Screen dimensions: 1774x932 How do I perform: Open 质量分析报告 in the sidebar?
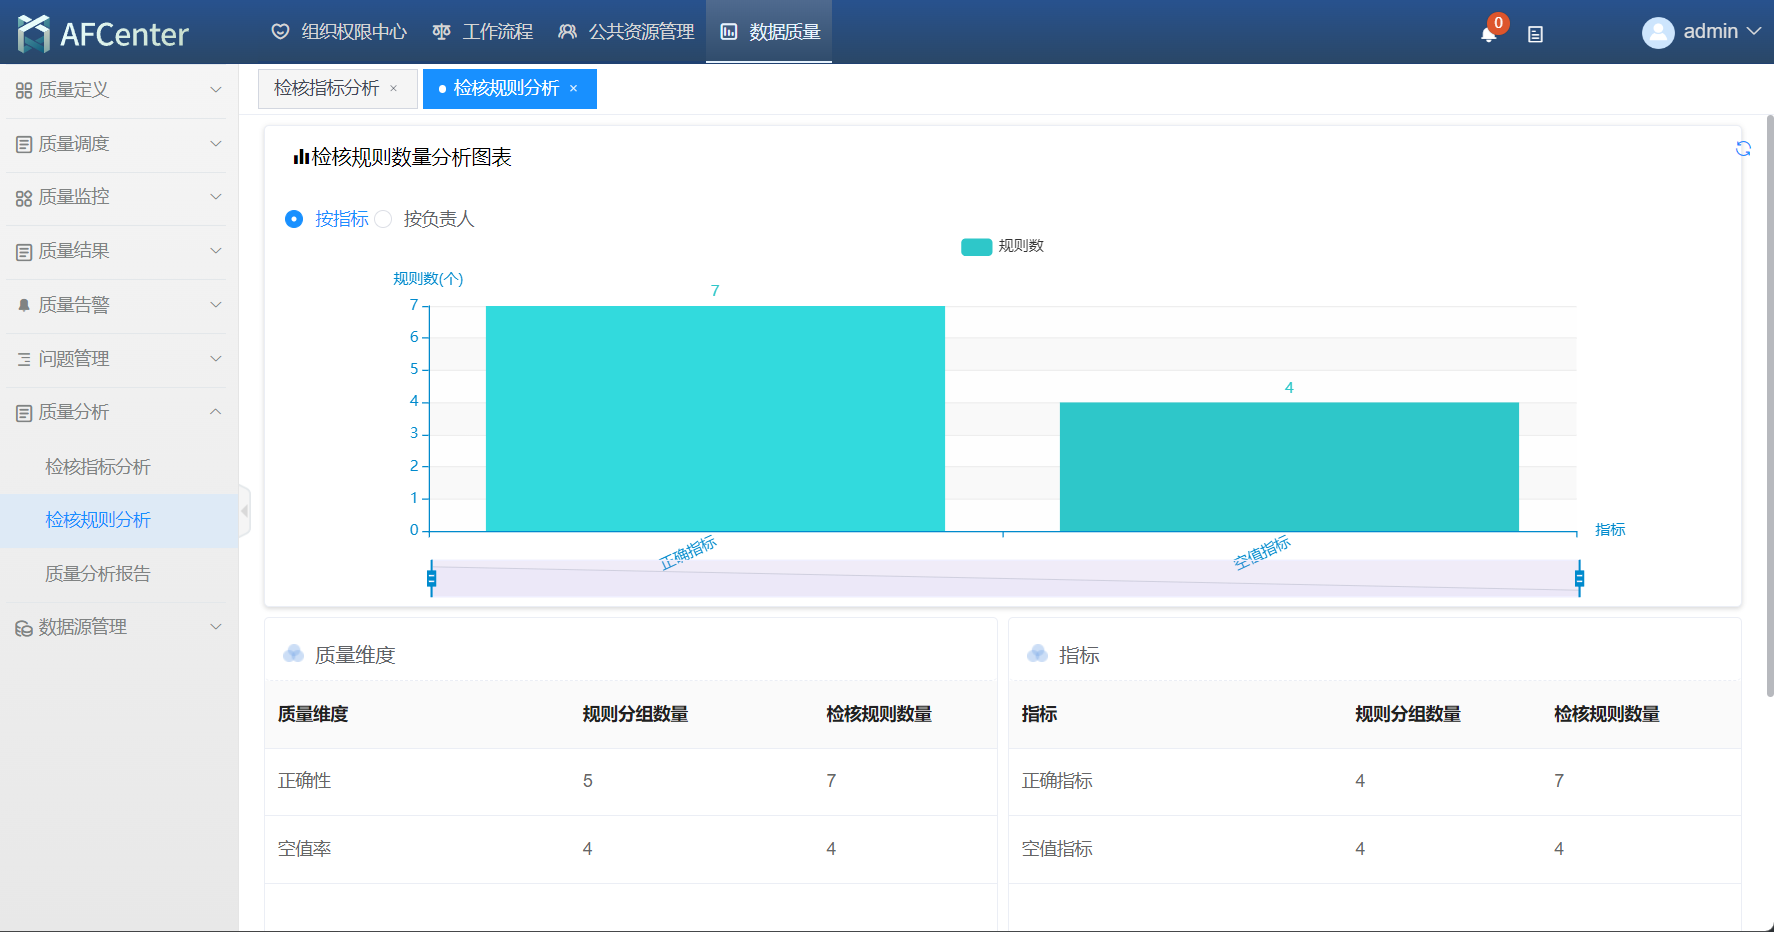[x=98, y=574]
